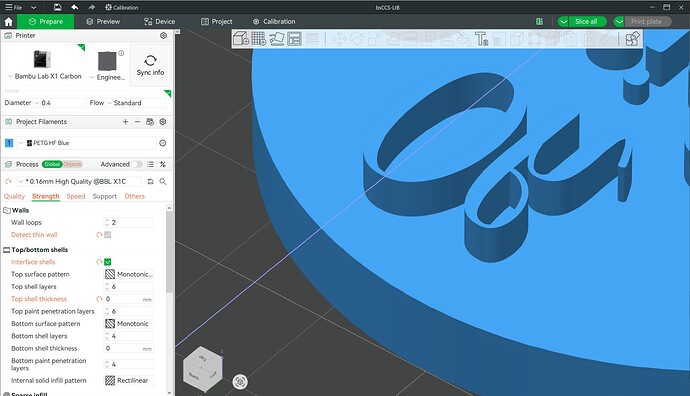
Task: Open Printer settings gear icon
Action: click(163, 36)
